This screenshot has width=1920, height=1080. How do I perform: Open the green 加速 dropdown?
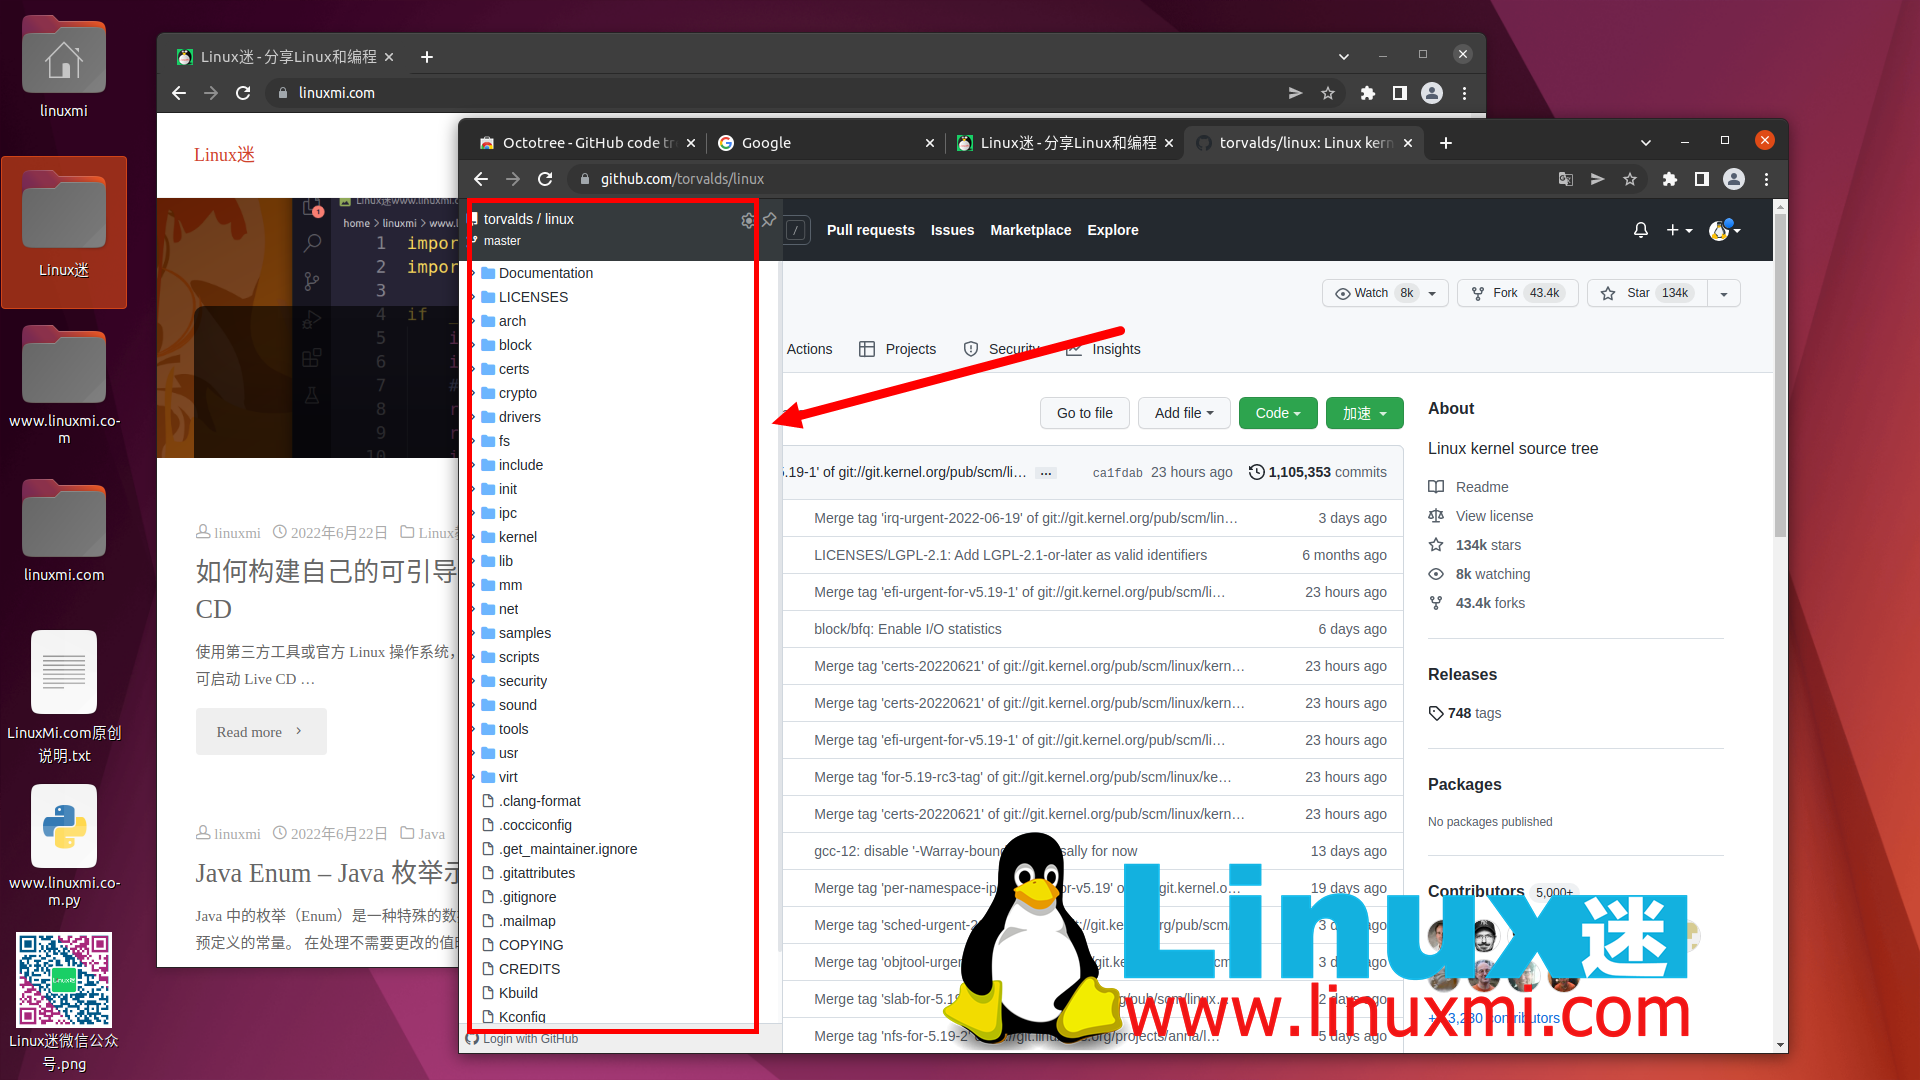1364,413
